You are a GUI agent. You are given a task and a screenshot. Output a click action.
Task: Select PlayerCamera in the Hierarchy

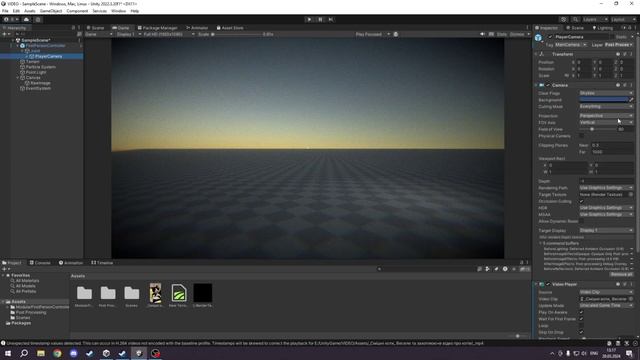(48, 56)
